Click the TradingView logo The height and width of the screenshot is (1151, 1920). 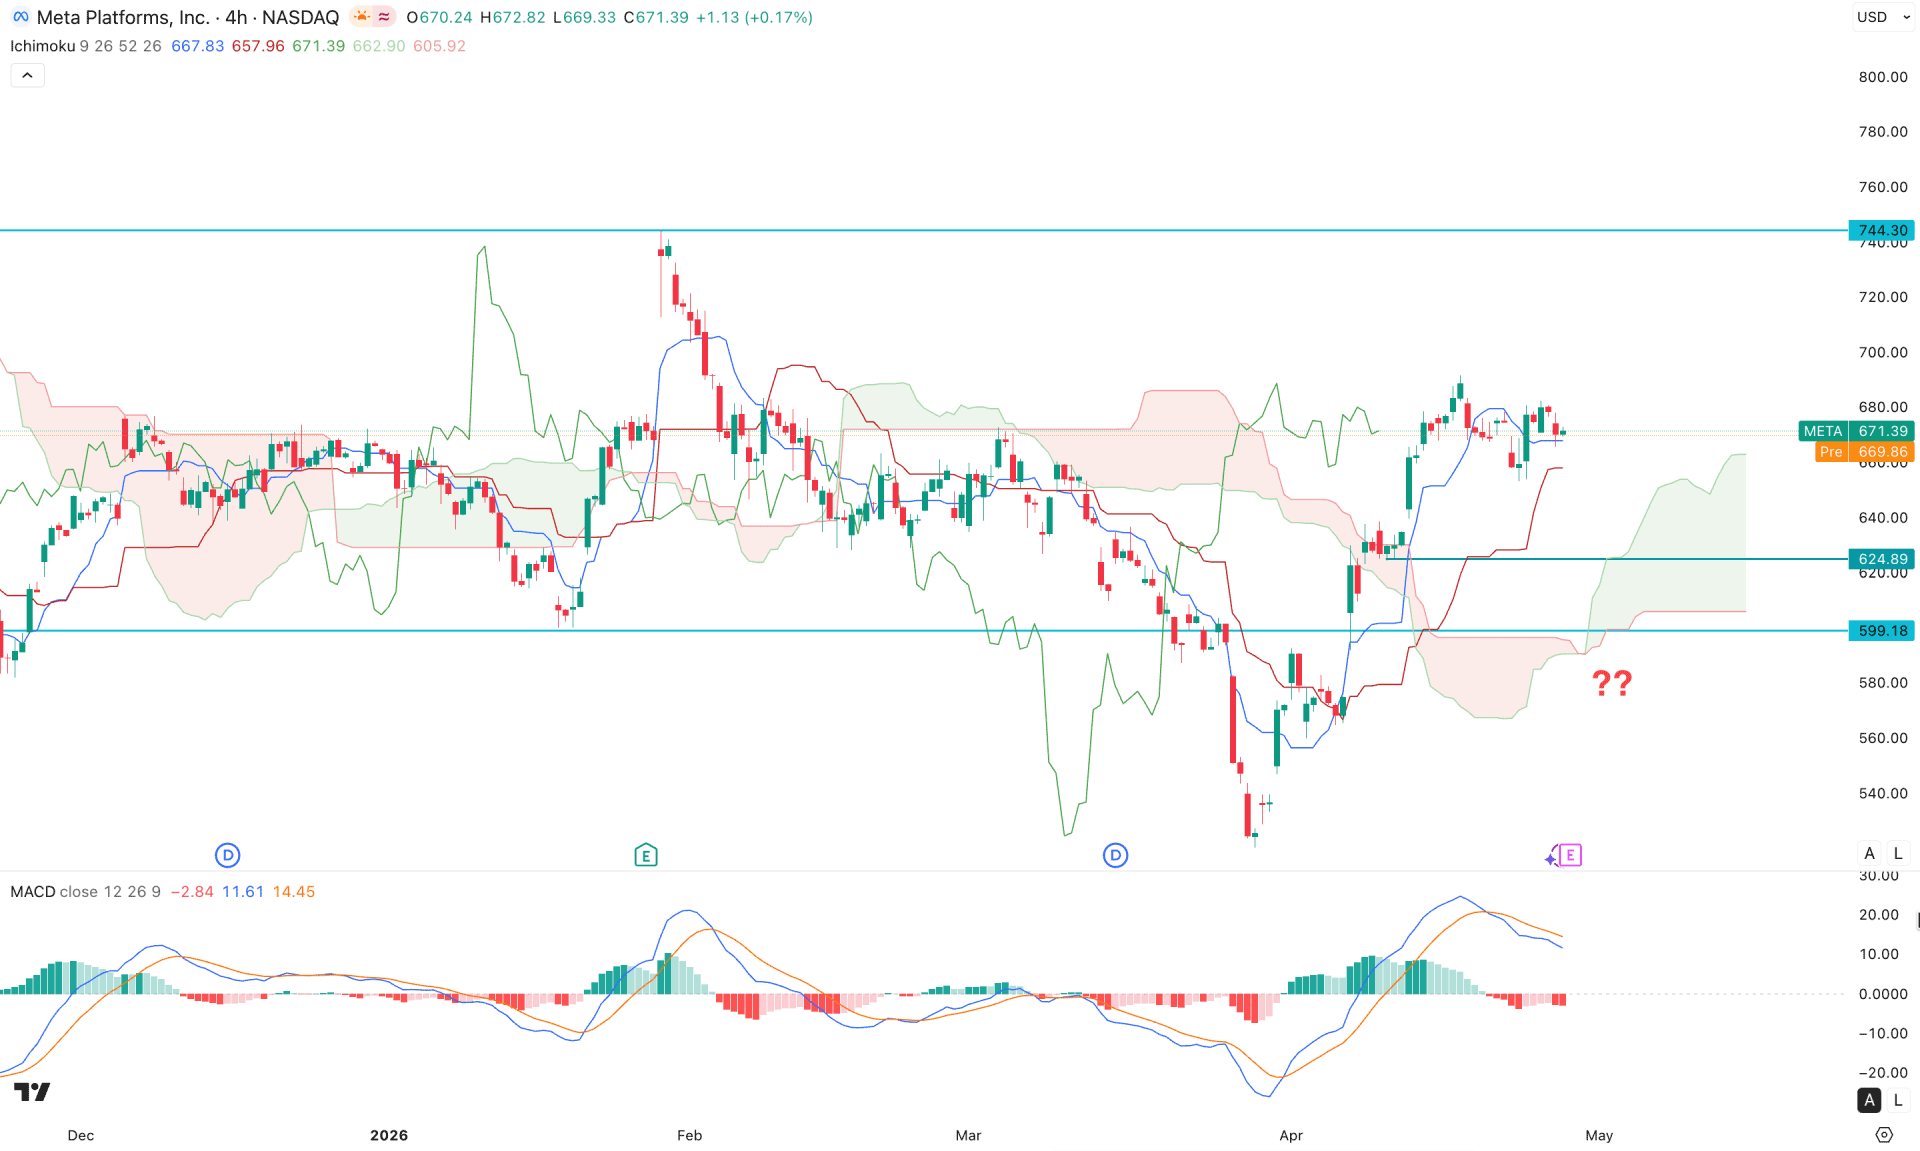(x=32, y=1092)
